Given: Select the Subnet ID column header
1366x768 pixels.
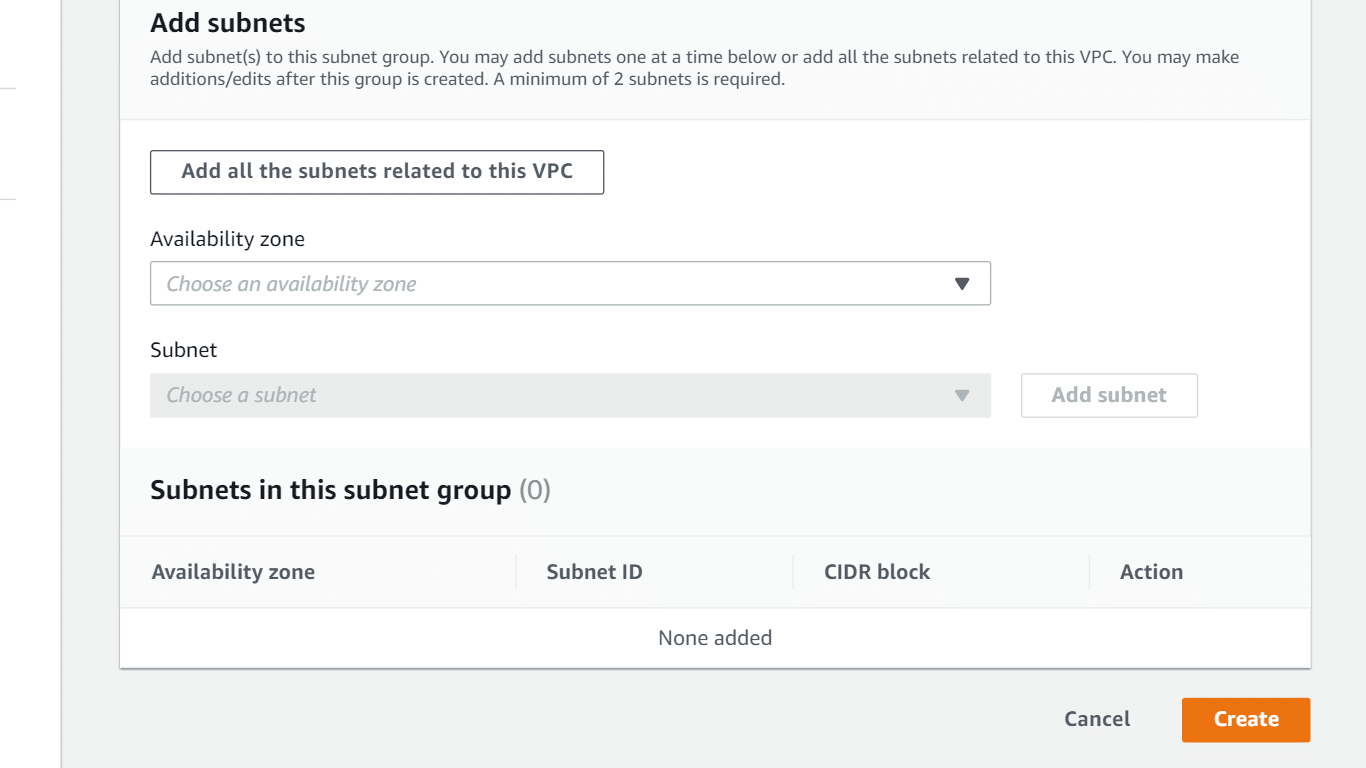Looking at the screenshot, I should click(594, 572).
